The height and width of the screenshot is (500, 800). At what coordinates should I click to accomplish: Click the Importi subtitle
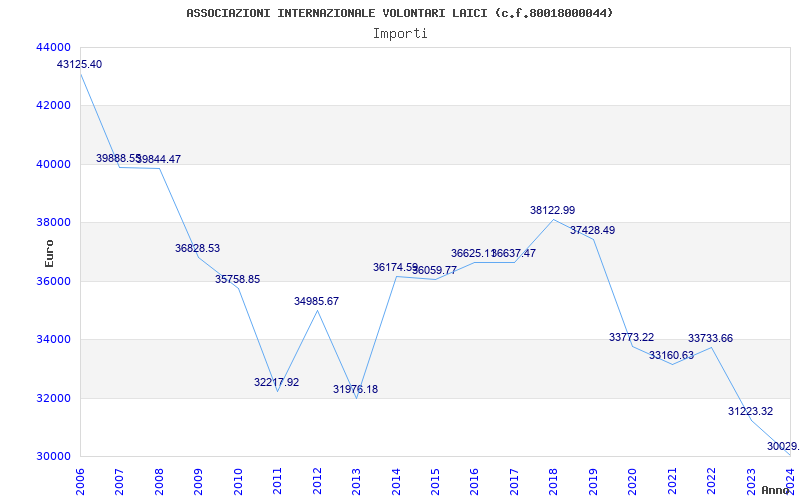pyautogui.click(x=400, y=34)
